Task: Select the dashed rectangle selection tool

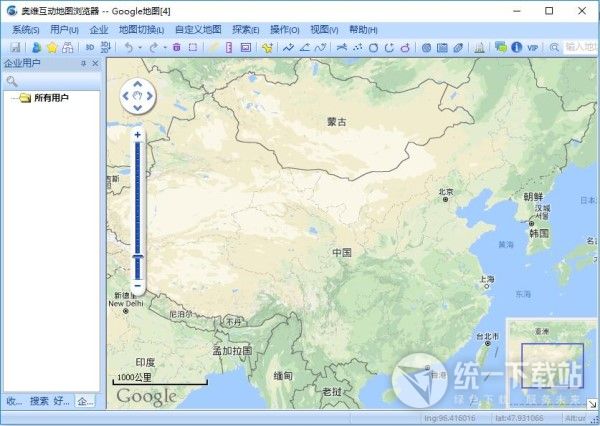Action: (x=193, y=47)
